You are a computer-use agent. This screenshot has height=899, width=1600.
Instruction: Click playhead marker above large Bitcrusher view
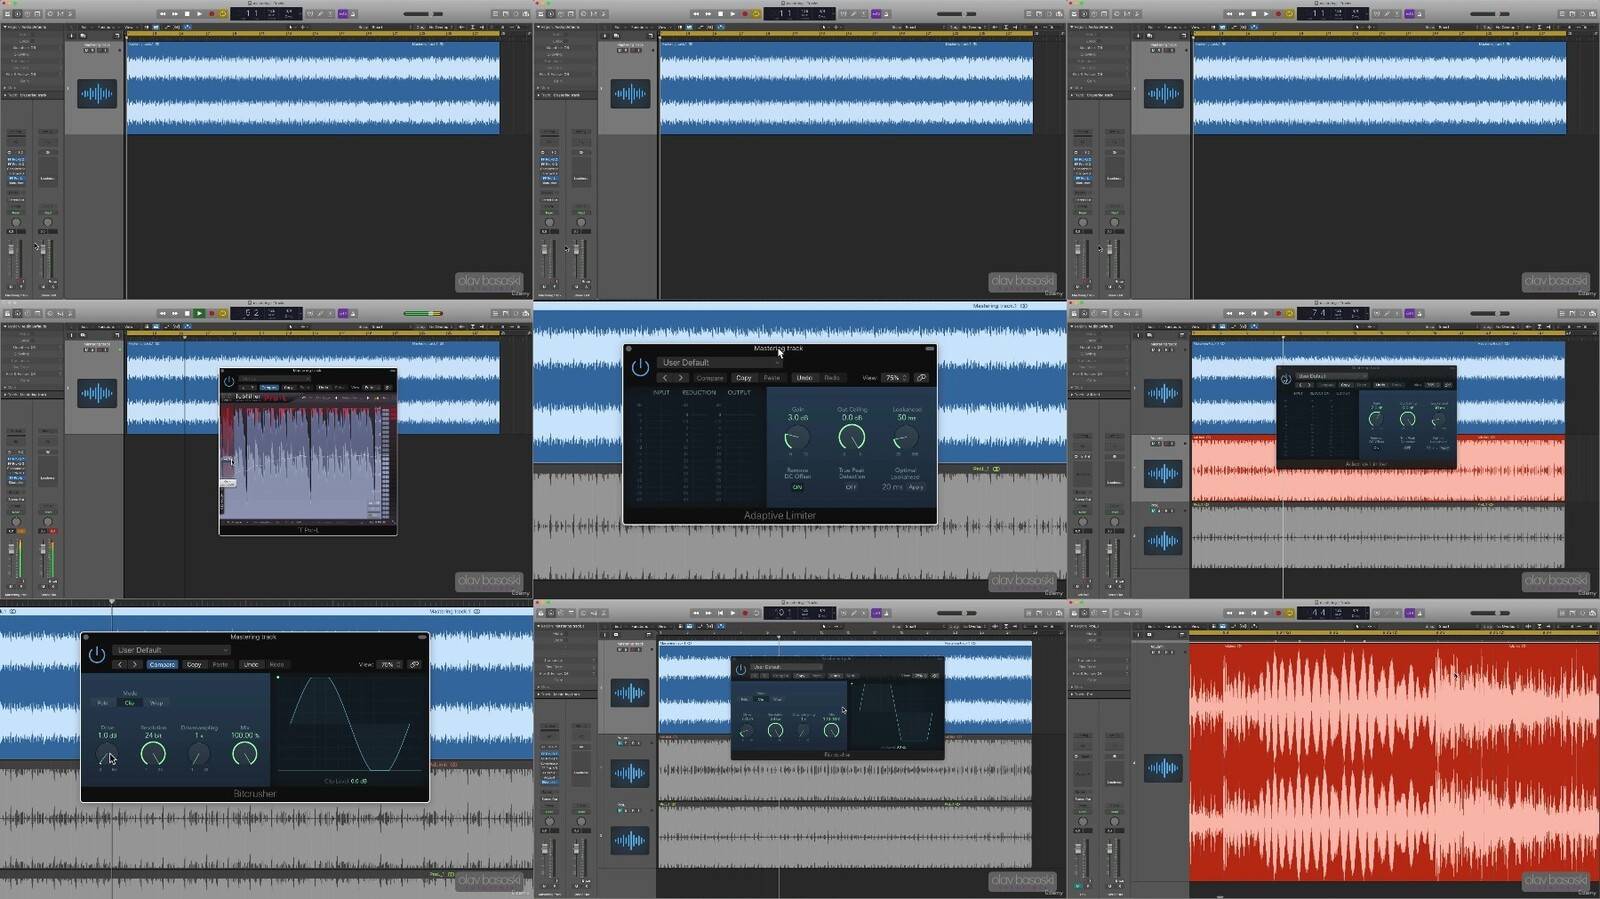pyautogui.click(x=112, y=602)
